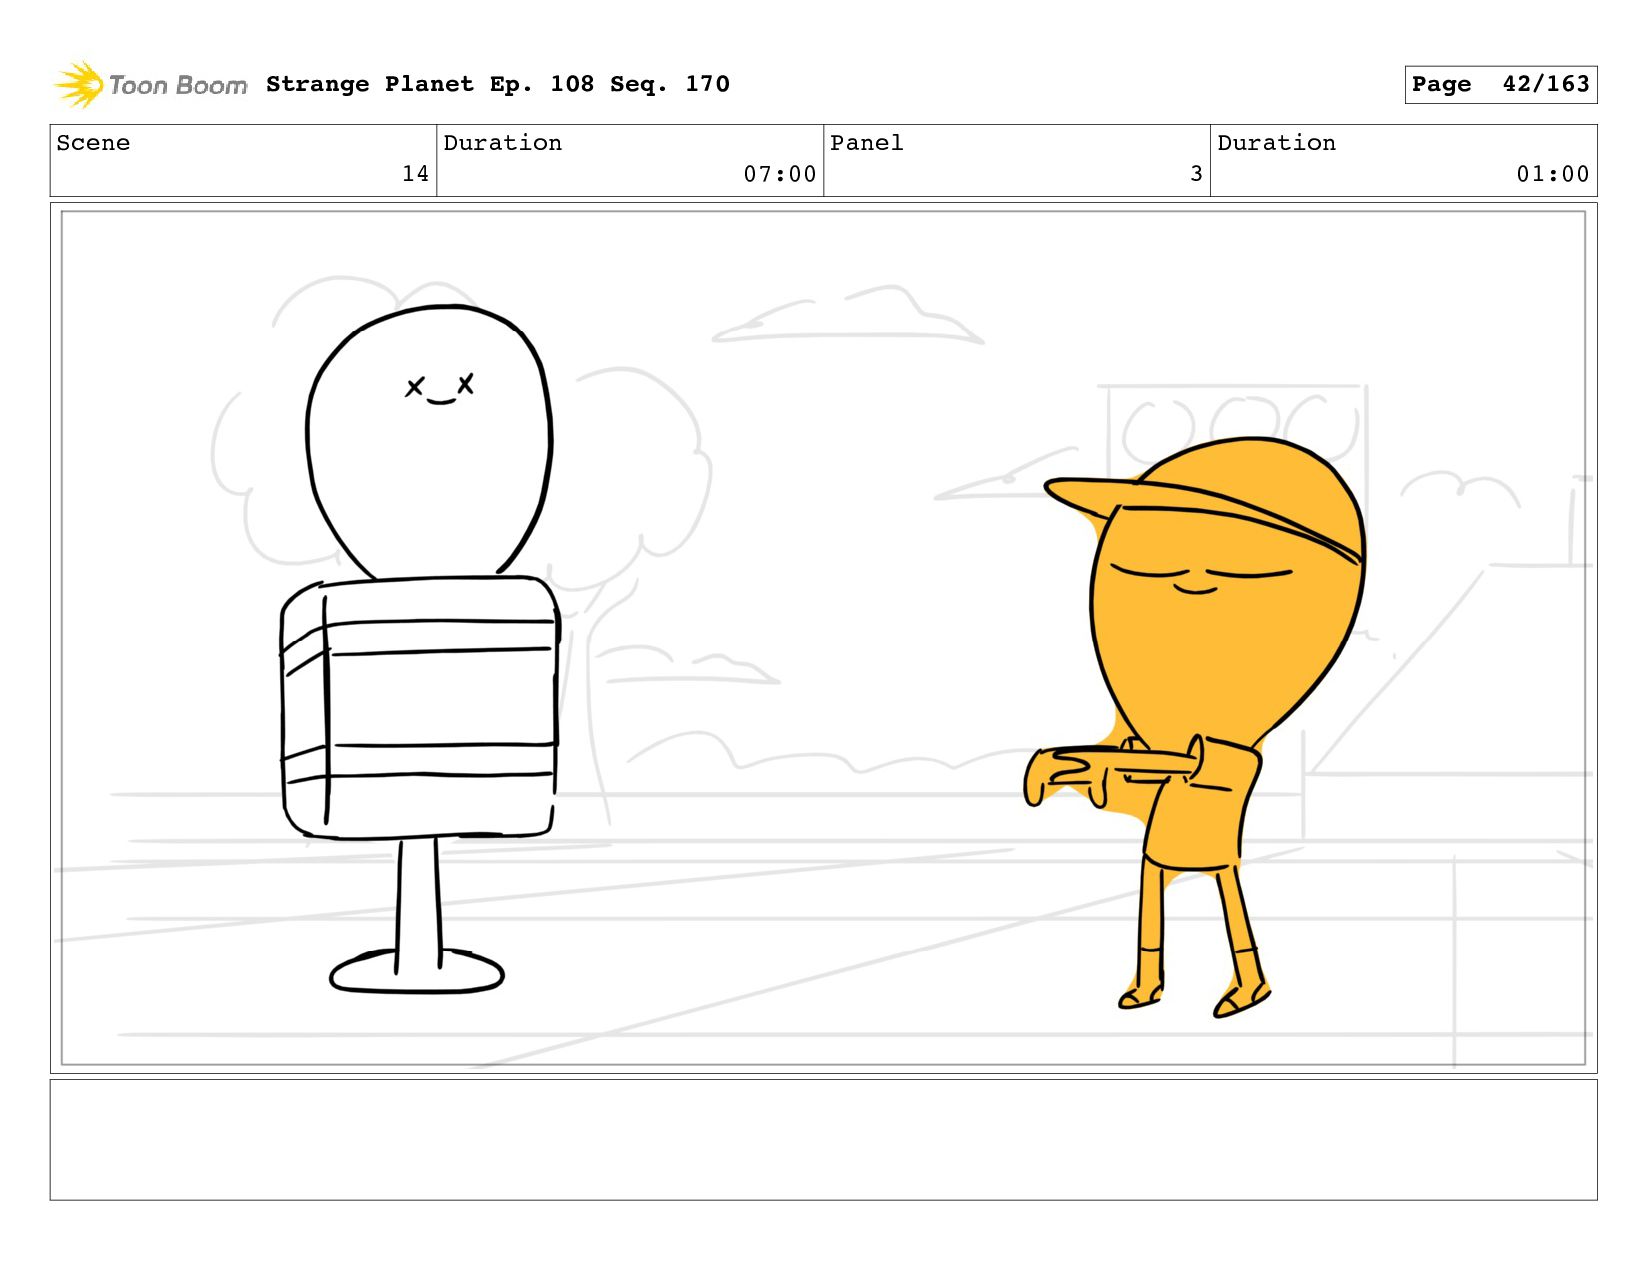Select the panel number "3"
The height and width of the screenshot is (1275, 1650).
1196,174
